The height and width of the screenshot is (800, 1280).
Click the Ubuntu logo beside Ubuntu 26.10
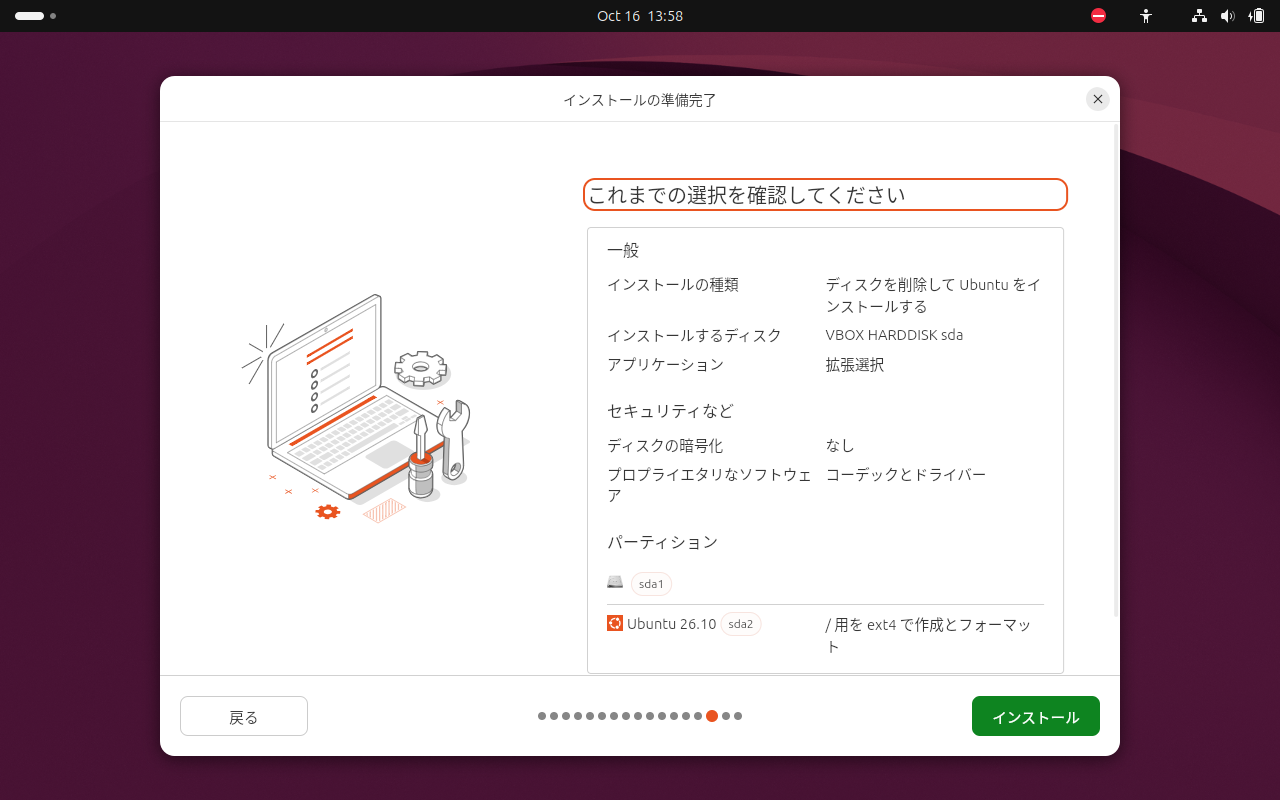coord(615,623)
